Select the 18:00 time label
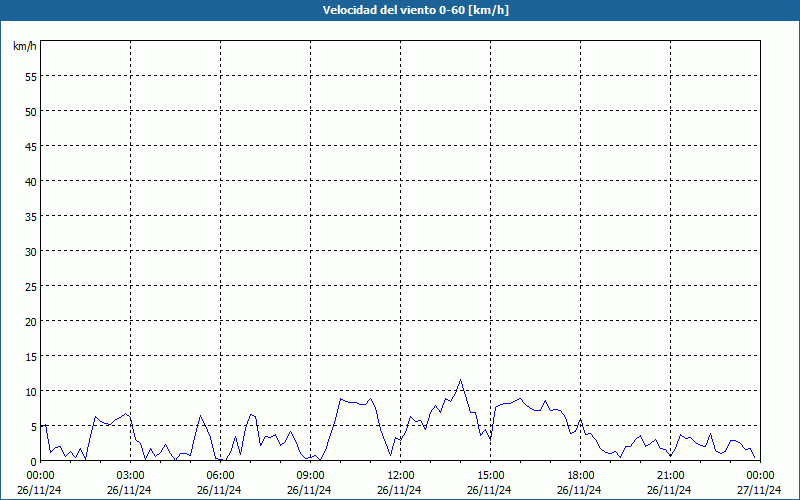 pyautogui.click(x=580, y=476)
